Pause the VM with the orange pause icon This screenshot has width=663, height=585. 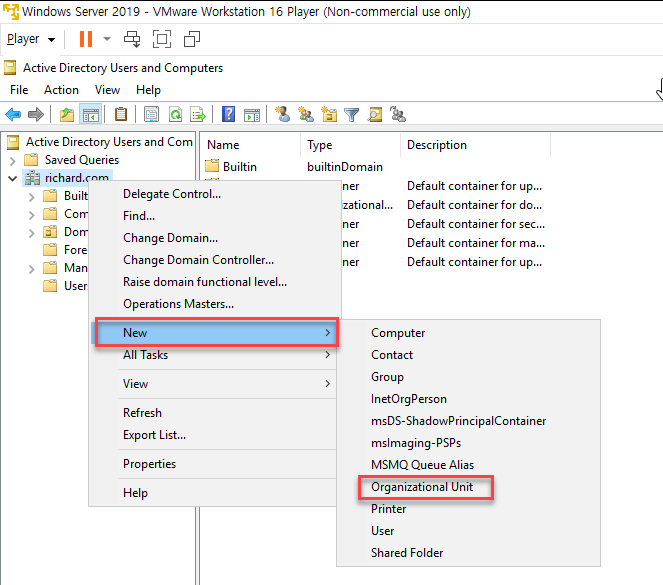click(x=86, y=39)
